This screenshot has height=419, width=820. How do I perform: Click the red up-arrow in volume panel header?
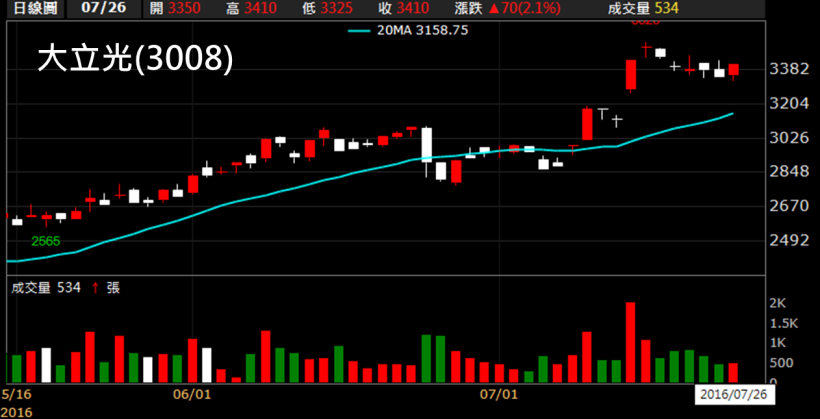(95, 287)
